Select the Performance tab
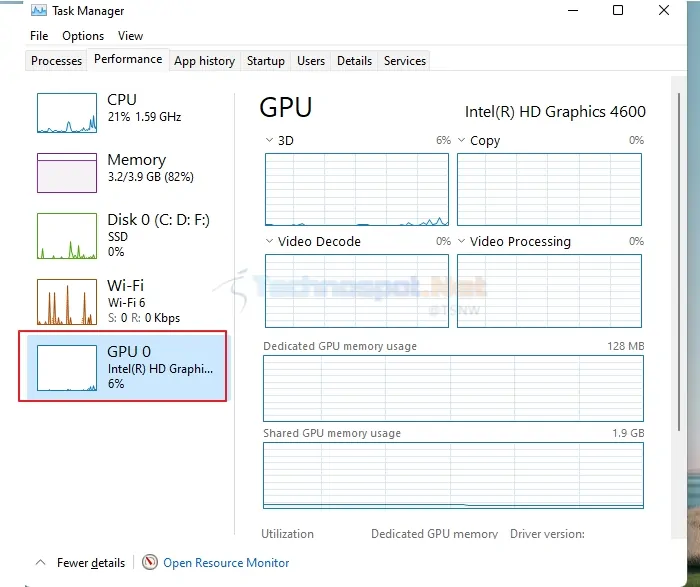 128,59
